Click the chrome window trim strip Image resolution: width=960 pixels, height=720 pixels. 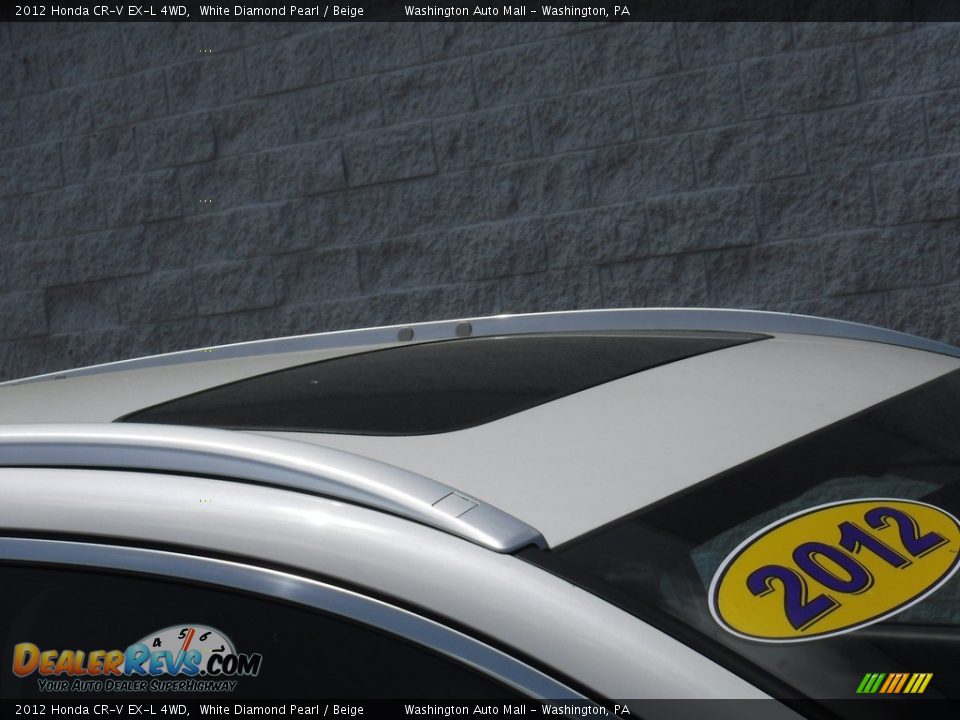point(300,592)
